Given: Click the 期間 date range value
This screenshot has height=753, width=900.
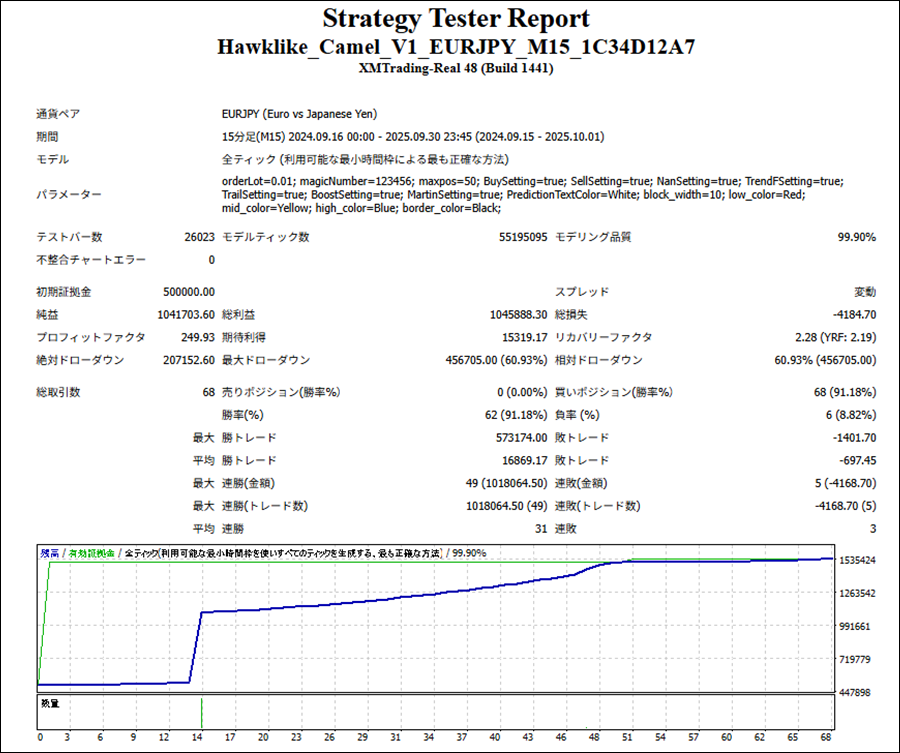Looking at the screenshot, I should 412,137.
